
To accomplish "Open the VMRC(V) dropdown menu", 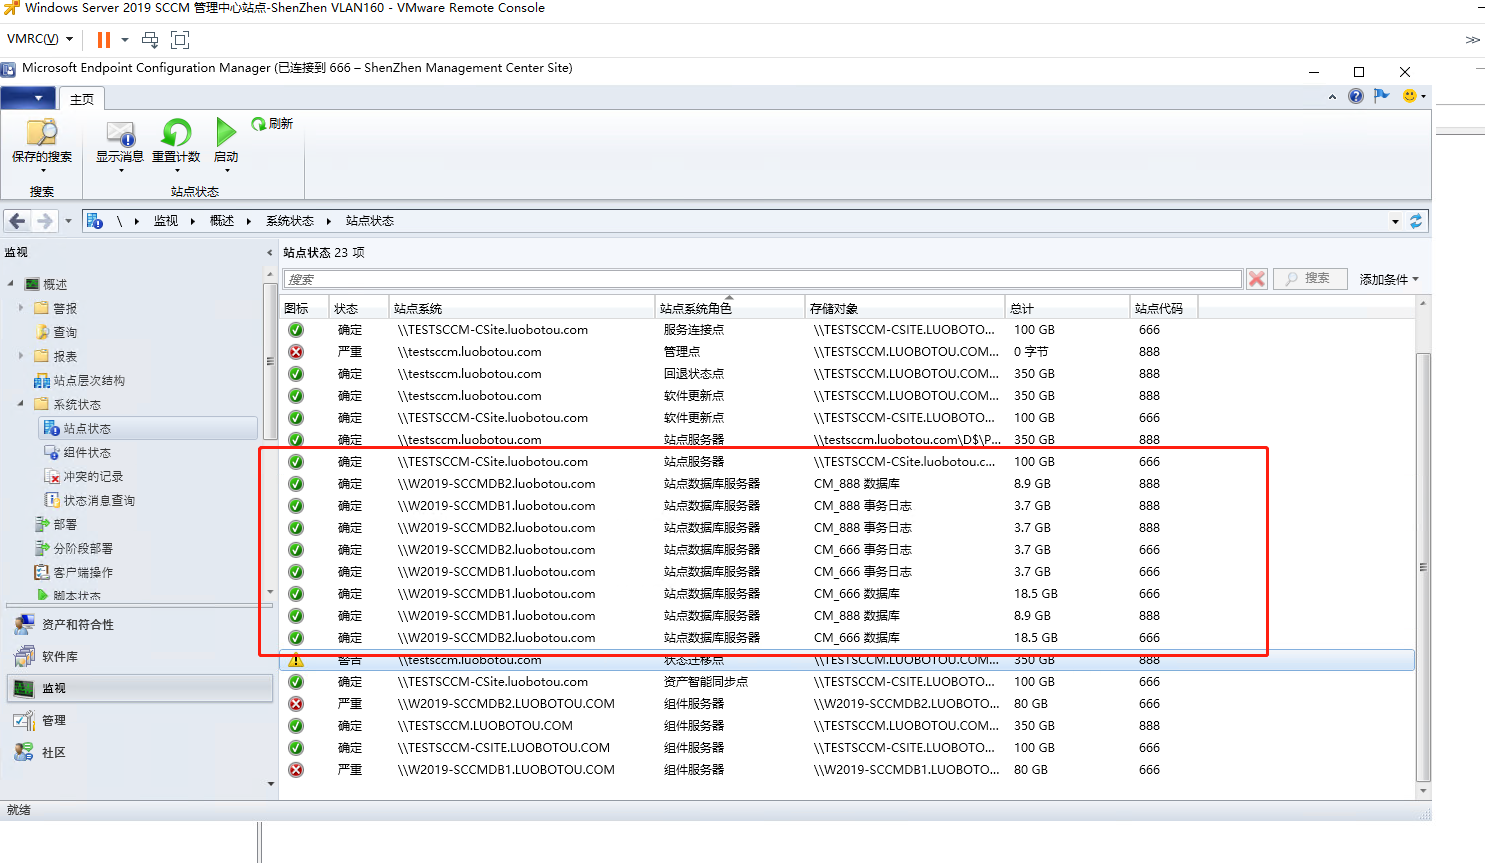I will pyautogui.click(x=40, y=39).
